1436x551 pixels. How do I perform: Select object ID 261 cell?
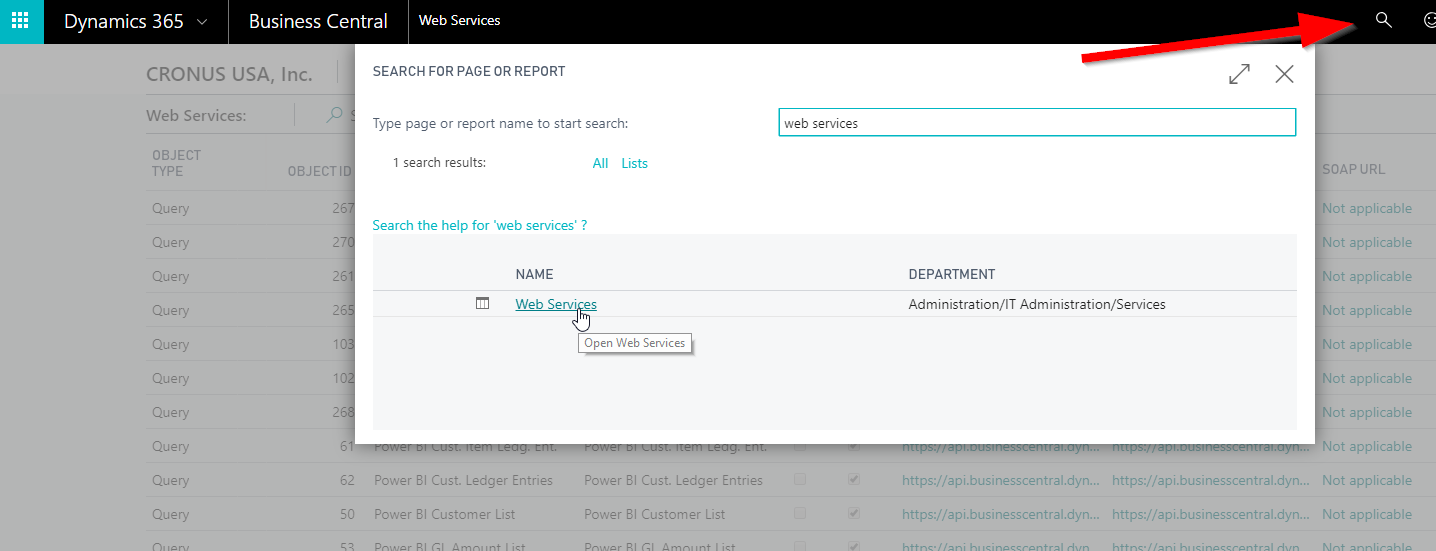pos(343,276)
